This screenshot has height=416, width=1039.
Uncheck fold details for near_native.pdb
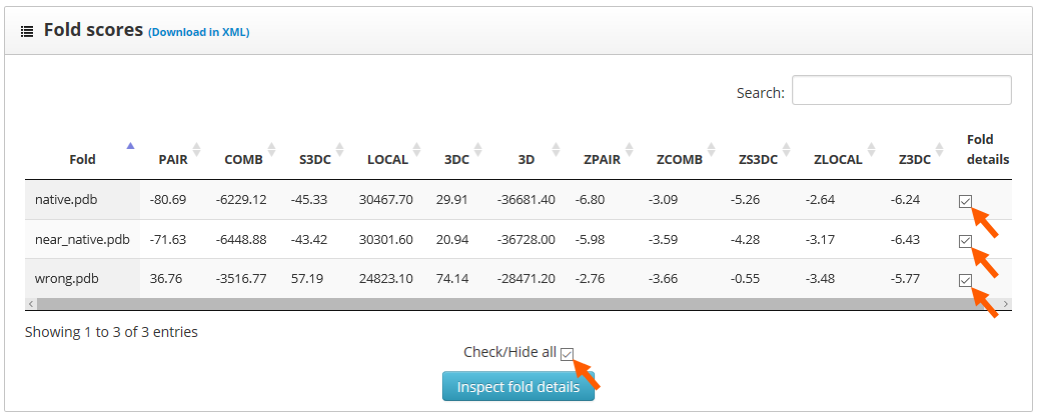tap(965, 241)
